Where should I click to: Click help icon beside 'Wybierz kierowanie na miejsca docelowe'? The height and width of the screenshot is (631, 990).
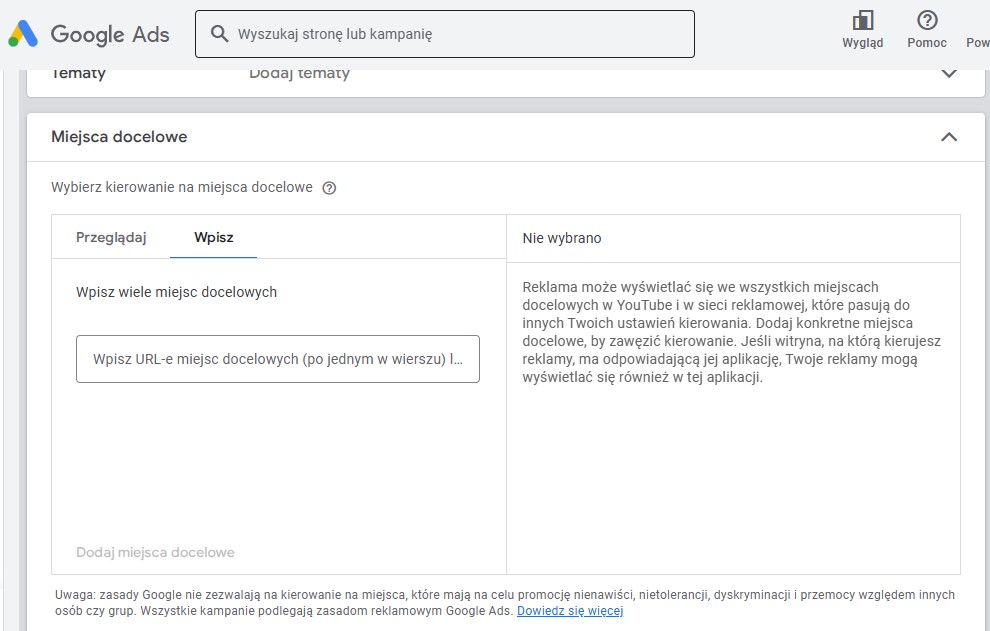pos(329,188)
